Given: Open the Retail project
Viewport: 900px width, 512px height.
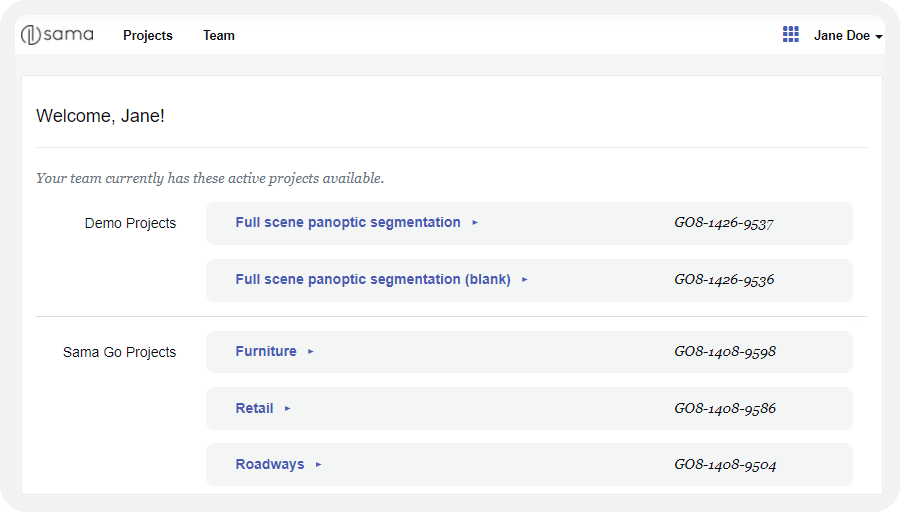Looking at the screenshot, I should pos(254,408).
